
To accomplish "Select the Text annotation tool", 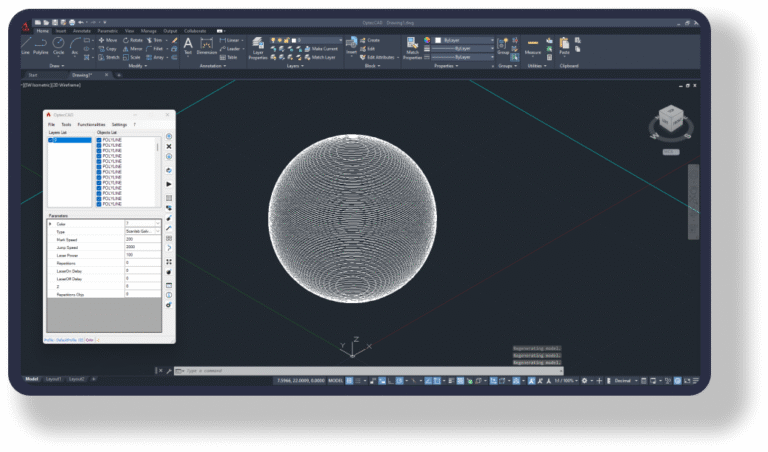I will click(x=188, y=46).
